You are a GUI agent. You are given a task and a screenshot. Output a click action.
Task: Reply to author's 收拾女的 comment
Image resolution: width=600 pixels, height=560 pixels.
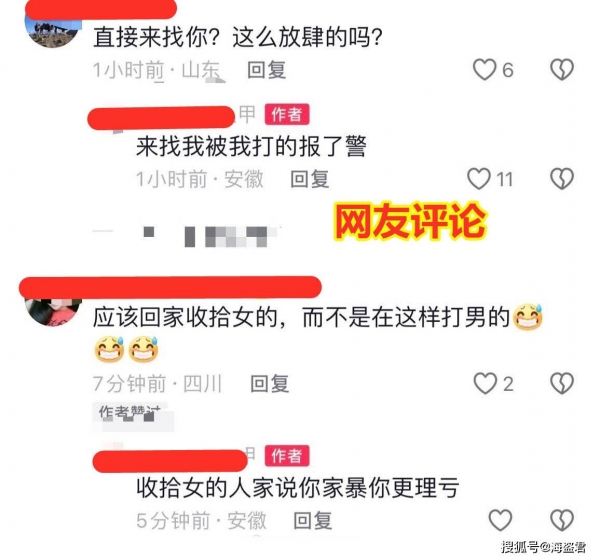point(313,521)
